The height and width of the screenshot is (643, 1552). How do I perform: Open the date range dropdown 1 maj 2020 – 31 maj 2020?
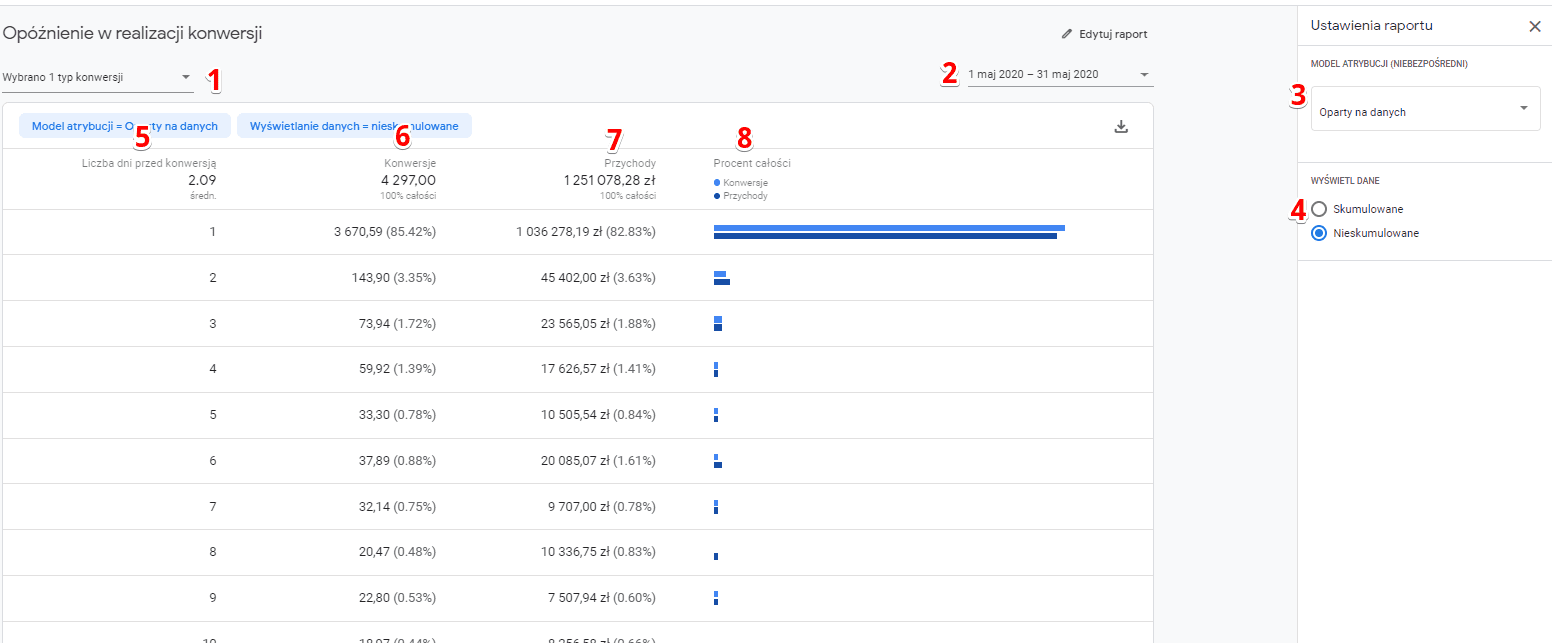[x=1060, y=75]
